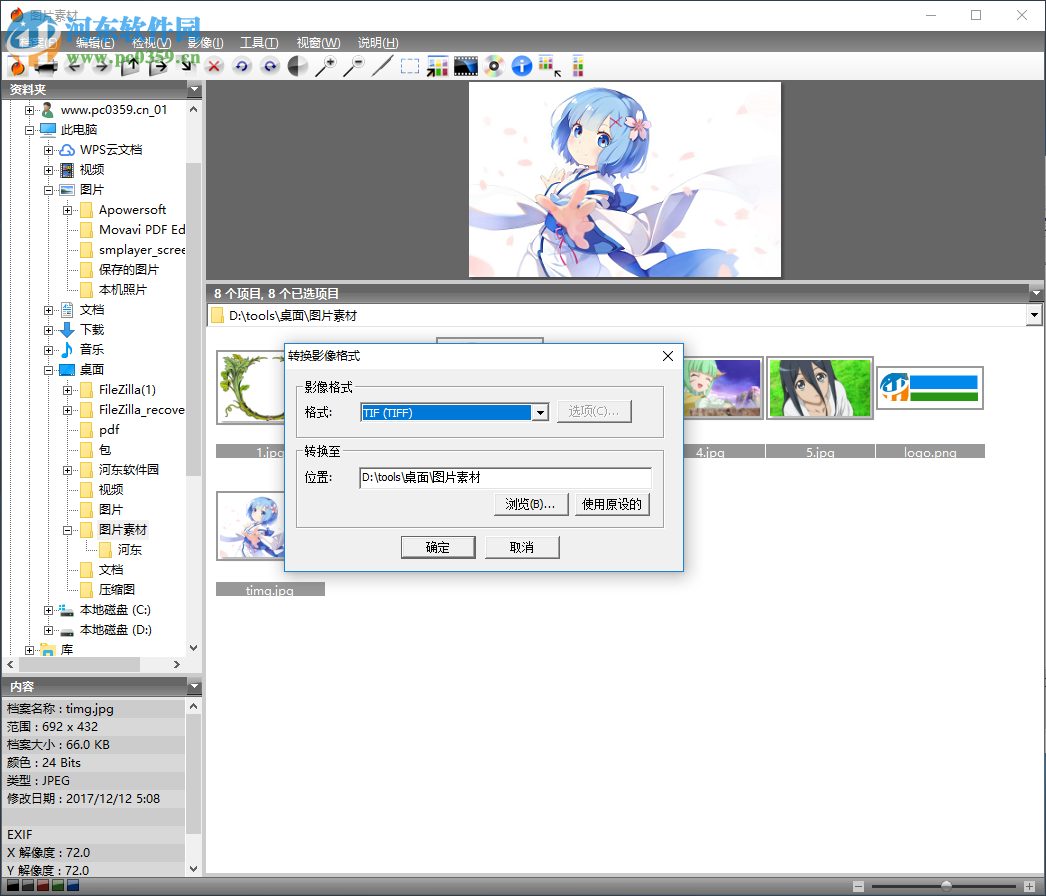1046x896 pixels.
Task: Expand 本地磁盘 (C:) tree node
Action: 48,610
